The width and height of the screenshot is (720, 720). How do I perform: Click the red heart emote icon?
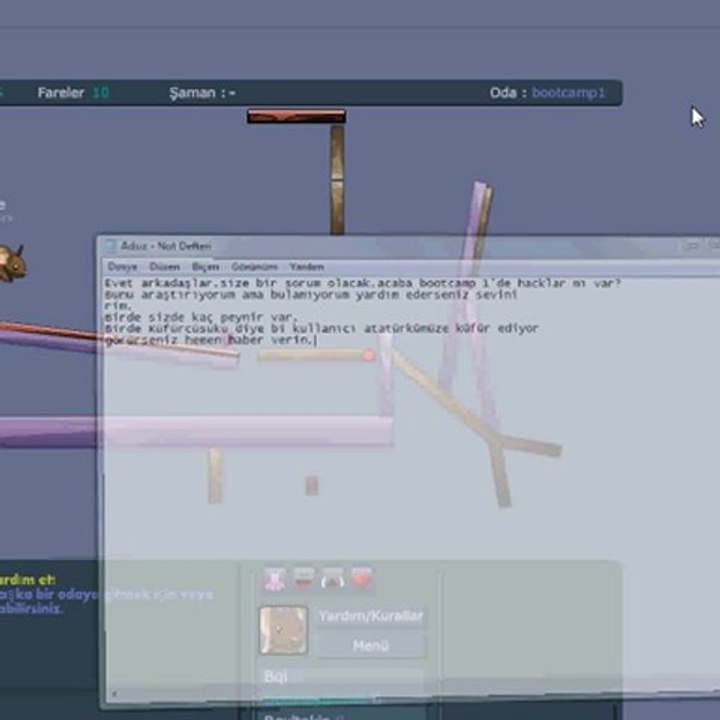pos(361,578)
